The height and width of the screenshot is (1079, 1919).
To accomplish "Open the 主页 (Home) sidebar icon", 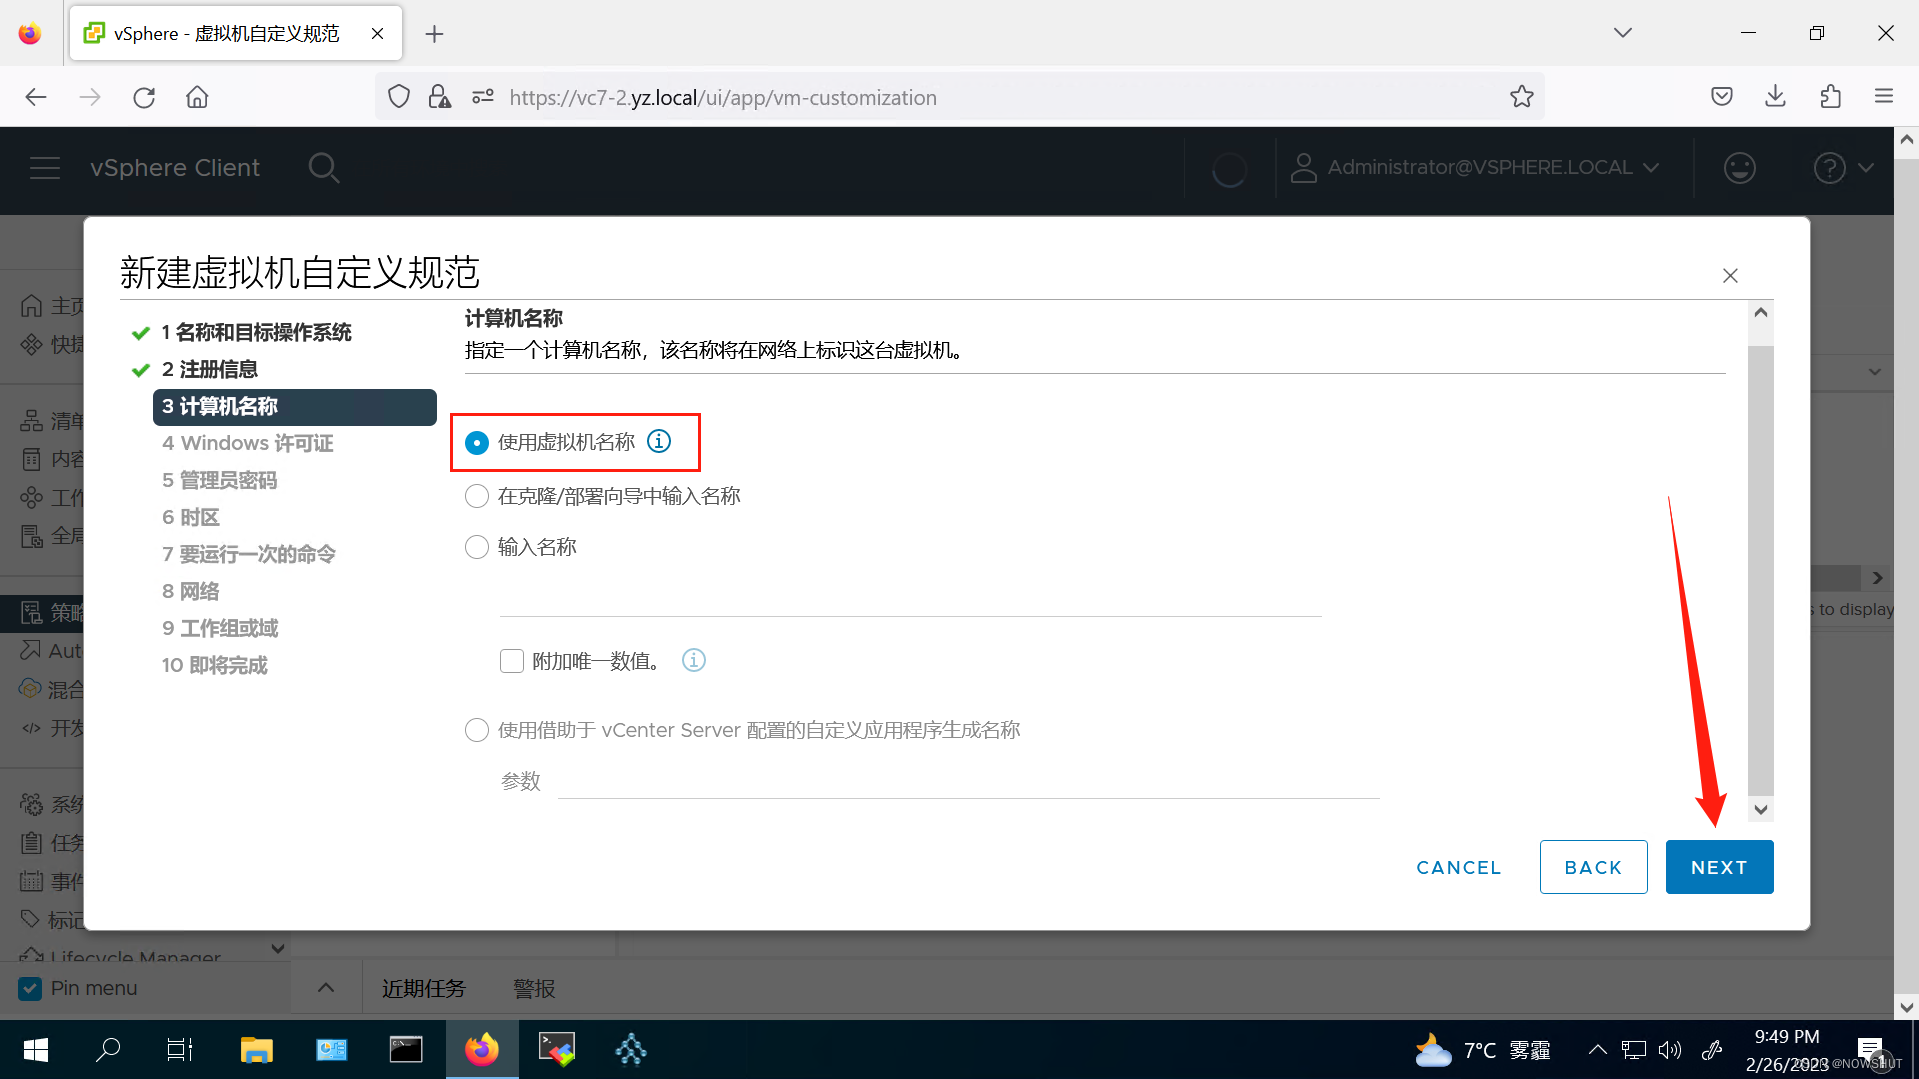I will point(33,305).
